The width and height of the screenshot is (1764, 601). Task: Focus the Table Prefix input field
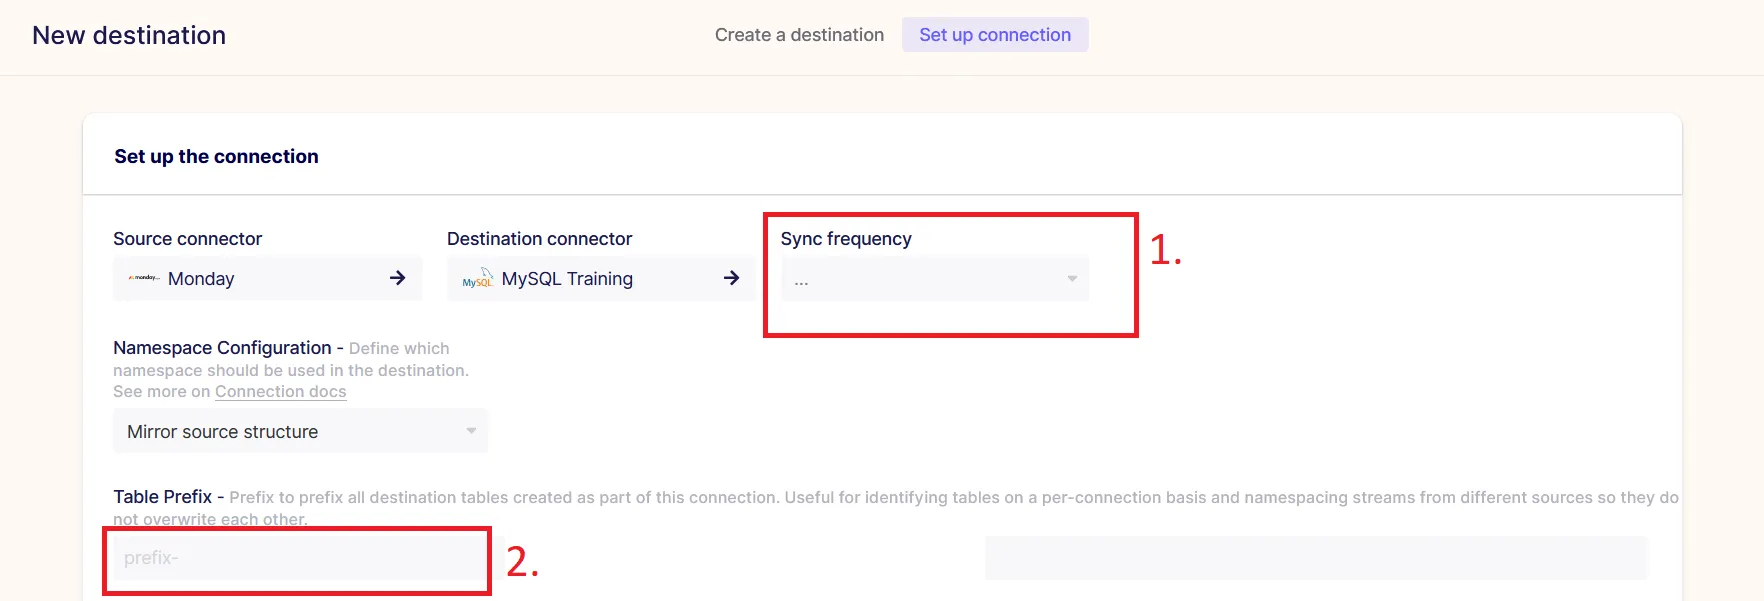point(298,558)
